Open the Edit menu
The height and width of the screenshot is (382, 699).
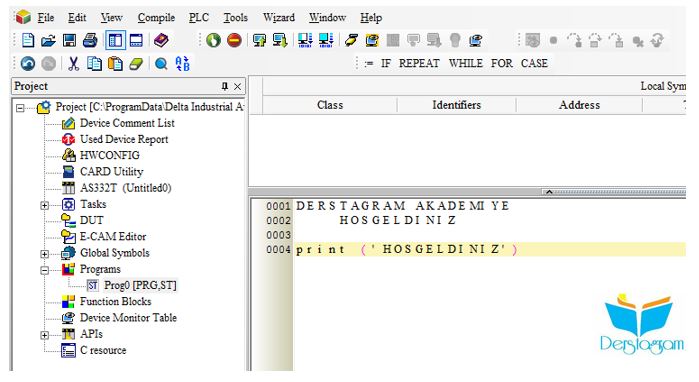(x=77, y=18)
